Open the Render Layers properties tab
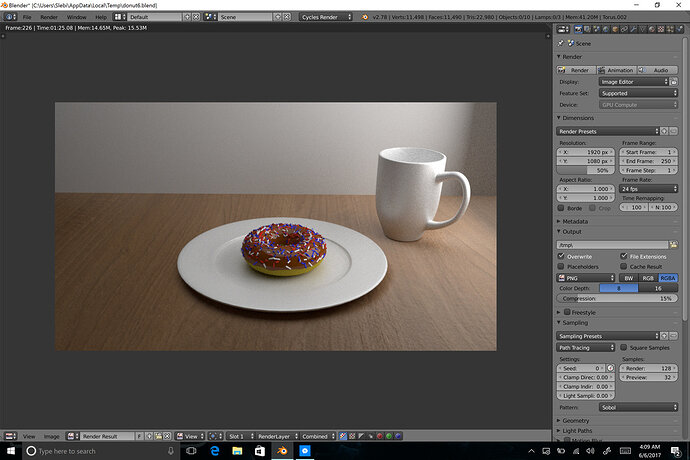The width and height of the screenshot is (690, 460). pyautogui.click(x=587, y=29)
